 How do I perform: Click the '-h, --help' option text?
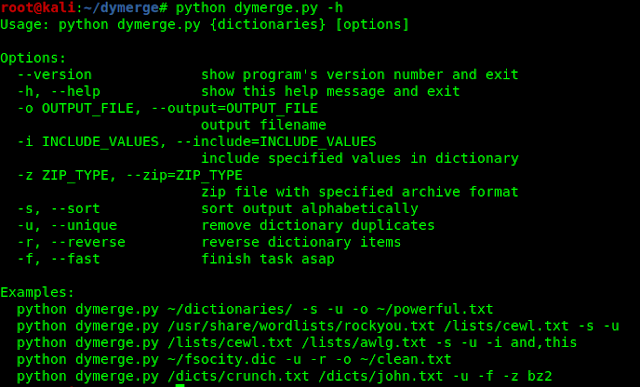click(59, 91)
